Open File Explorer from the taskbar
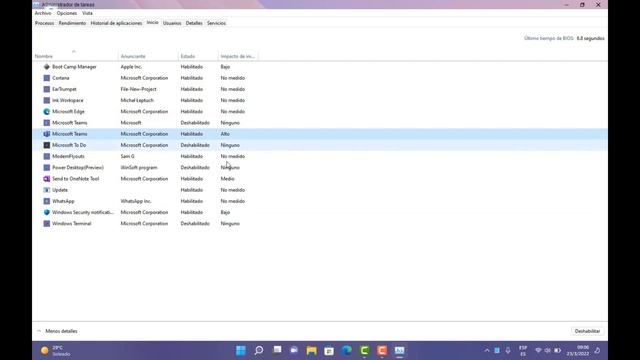This screenshot has height=360, width=640. click(311, 351)
